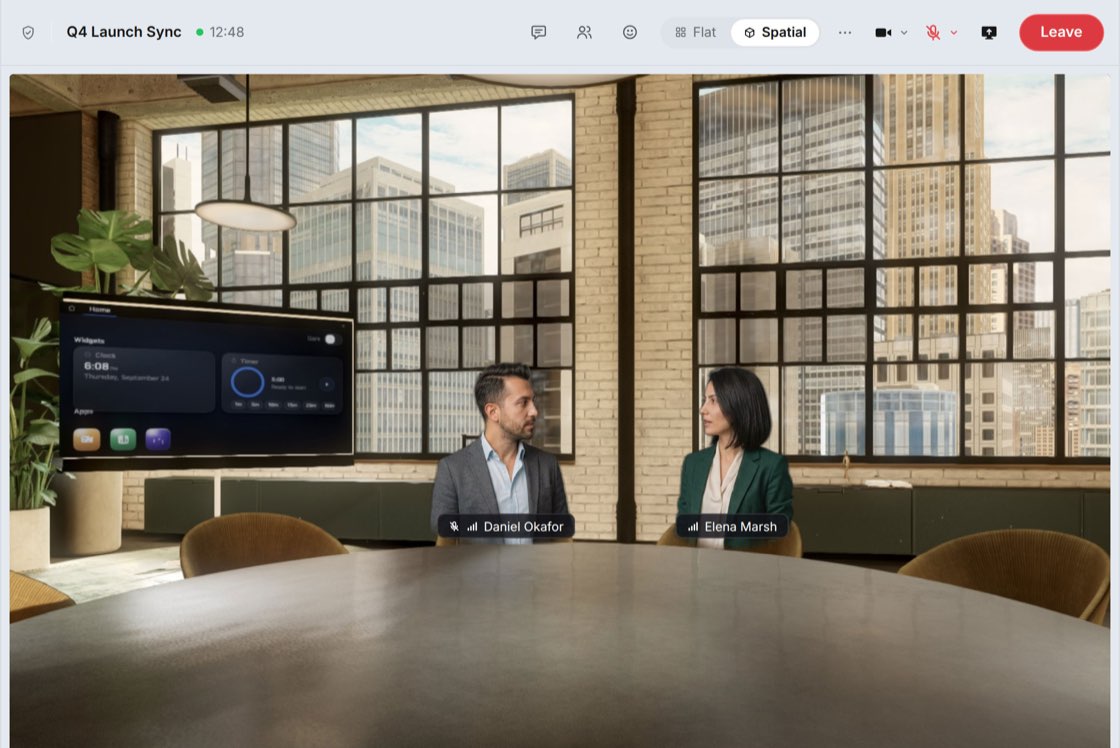The height and width of the screenshot is (748, 1120).
Task: Click the 12:48 meeting timer
Action: [x=226, y=32]
